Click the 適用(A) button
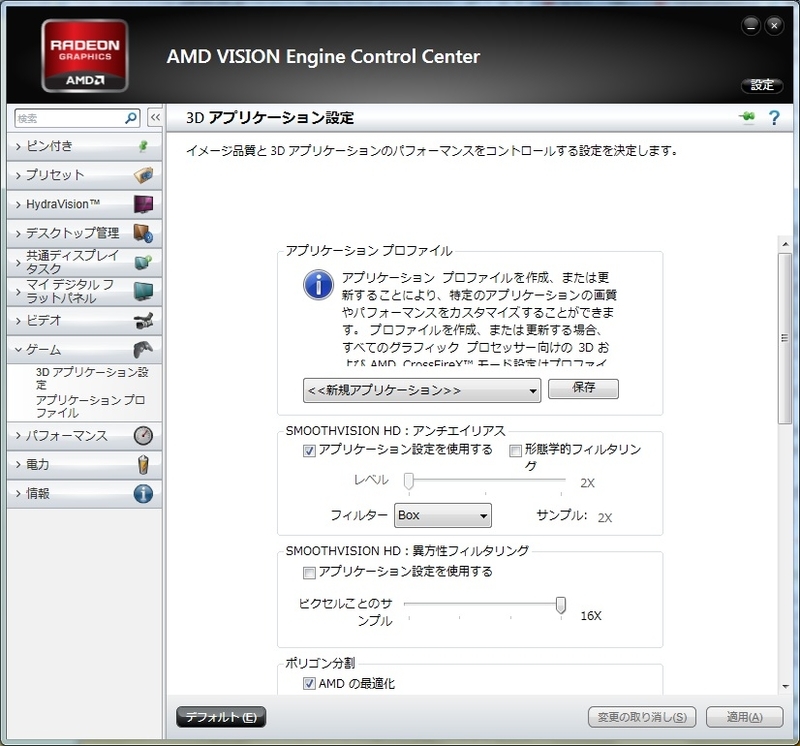 [744, 717]
